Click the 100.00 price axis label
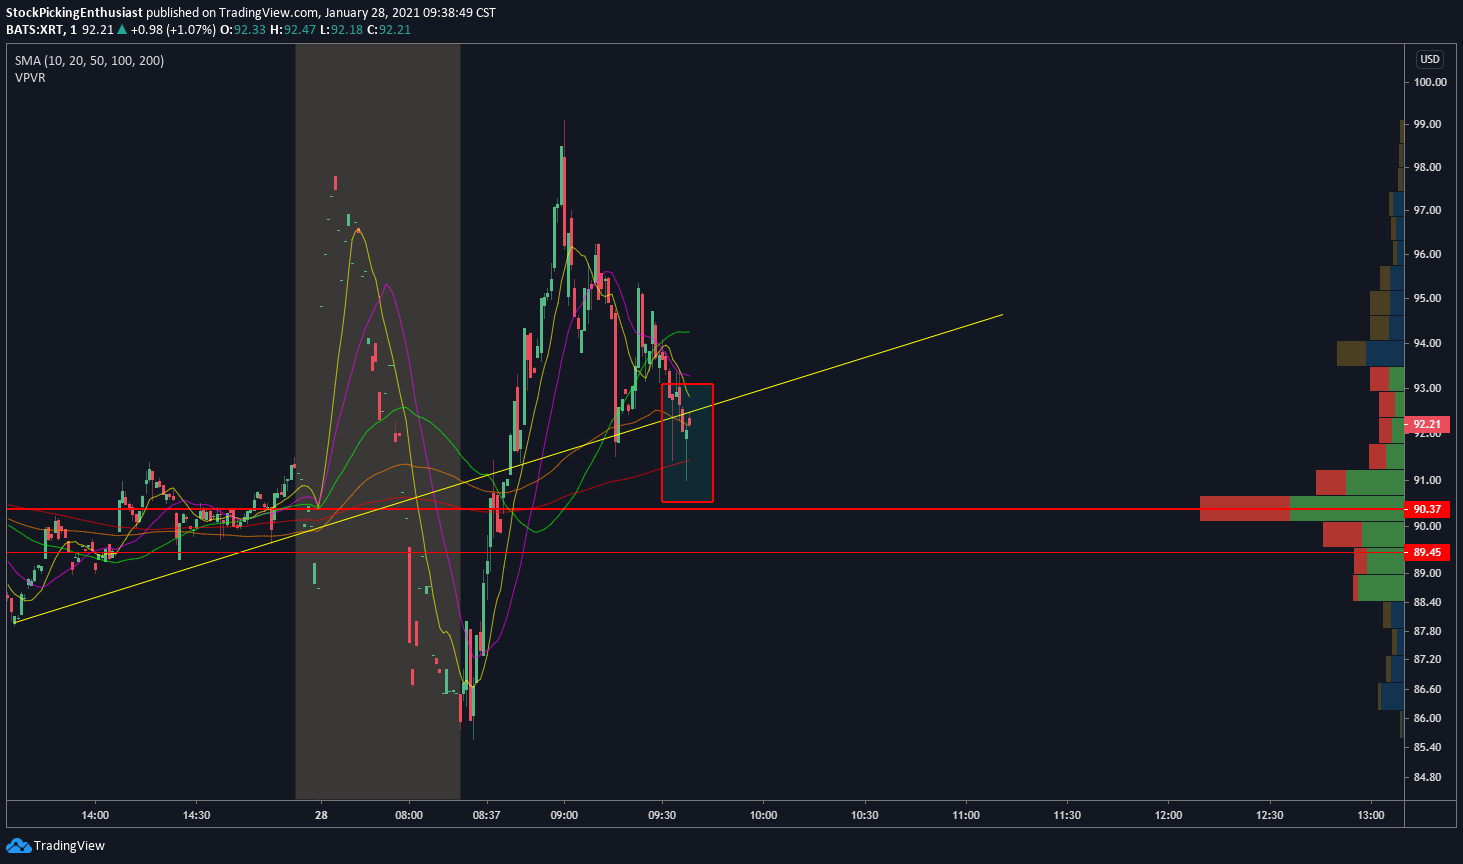 coord(1430,82)
